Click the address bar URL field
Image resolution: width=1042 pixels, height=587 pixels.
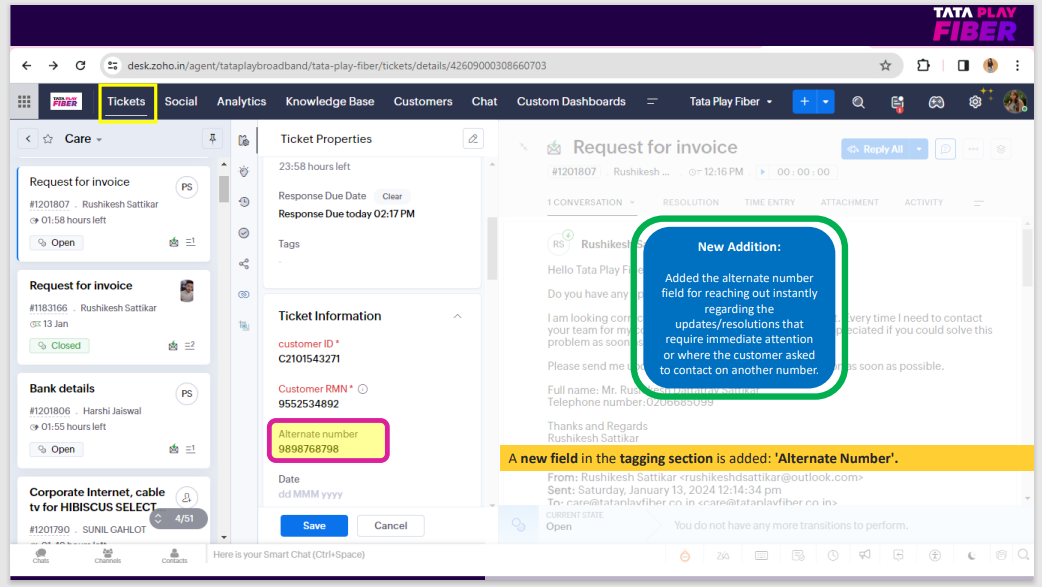[x=502, y=65]
